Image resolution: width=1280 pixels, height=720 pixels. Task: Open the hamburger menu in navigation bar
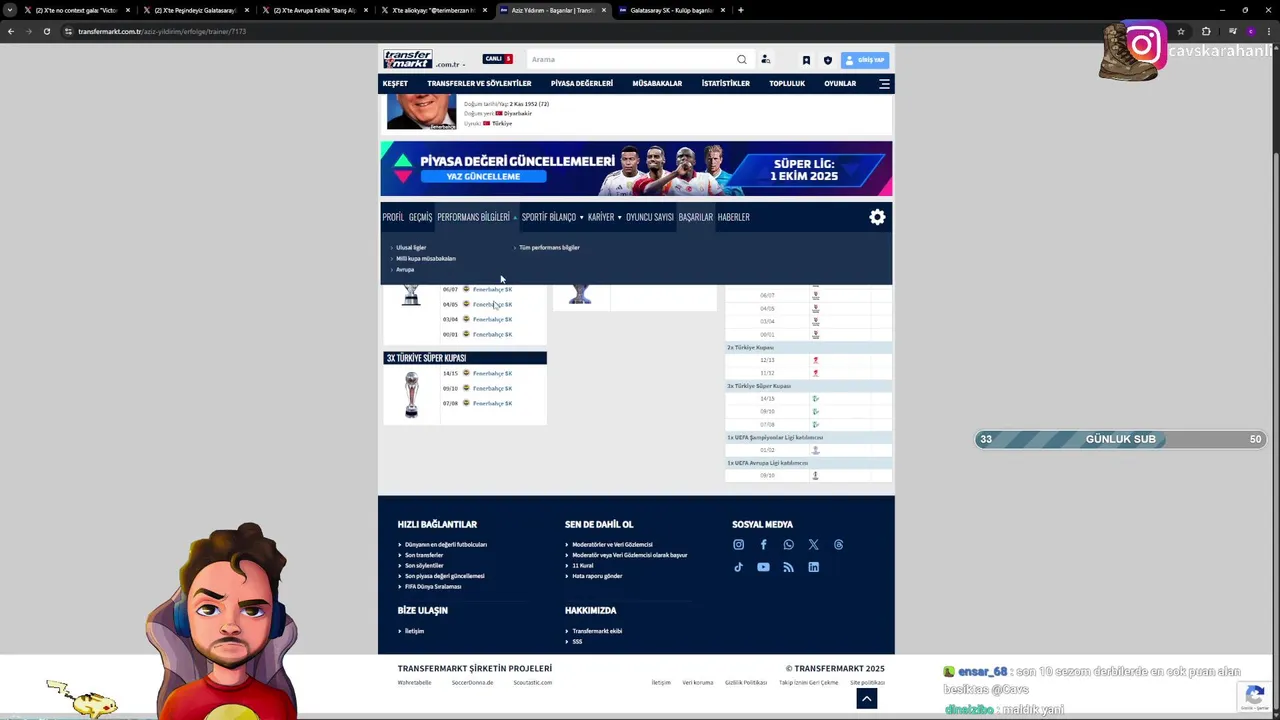click(x=884, y=84)
